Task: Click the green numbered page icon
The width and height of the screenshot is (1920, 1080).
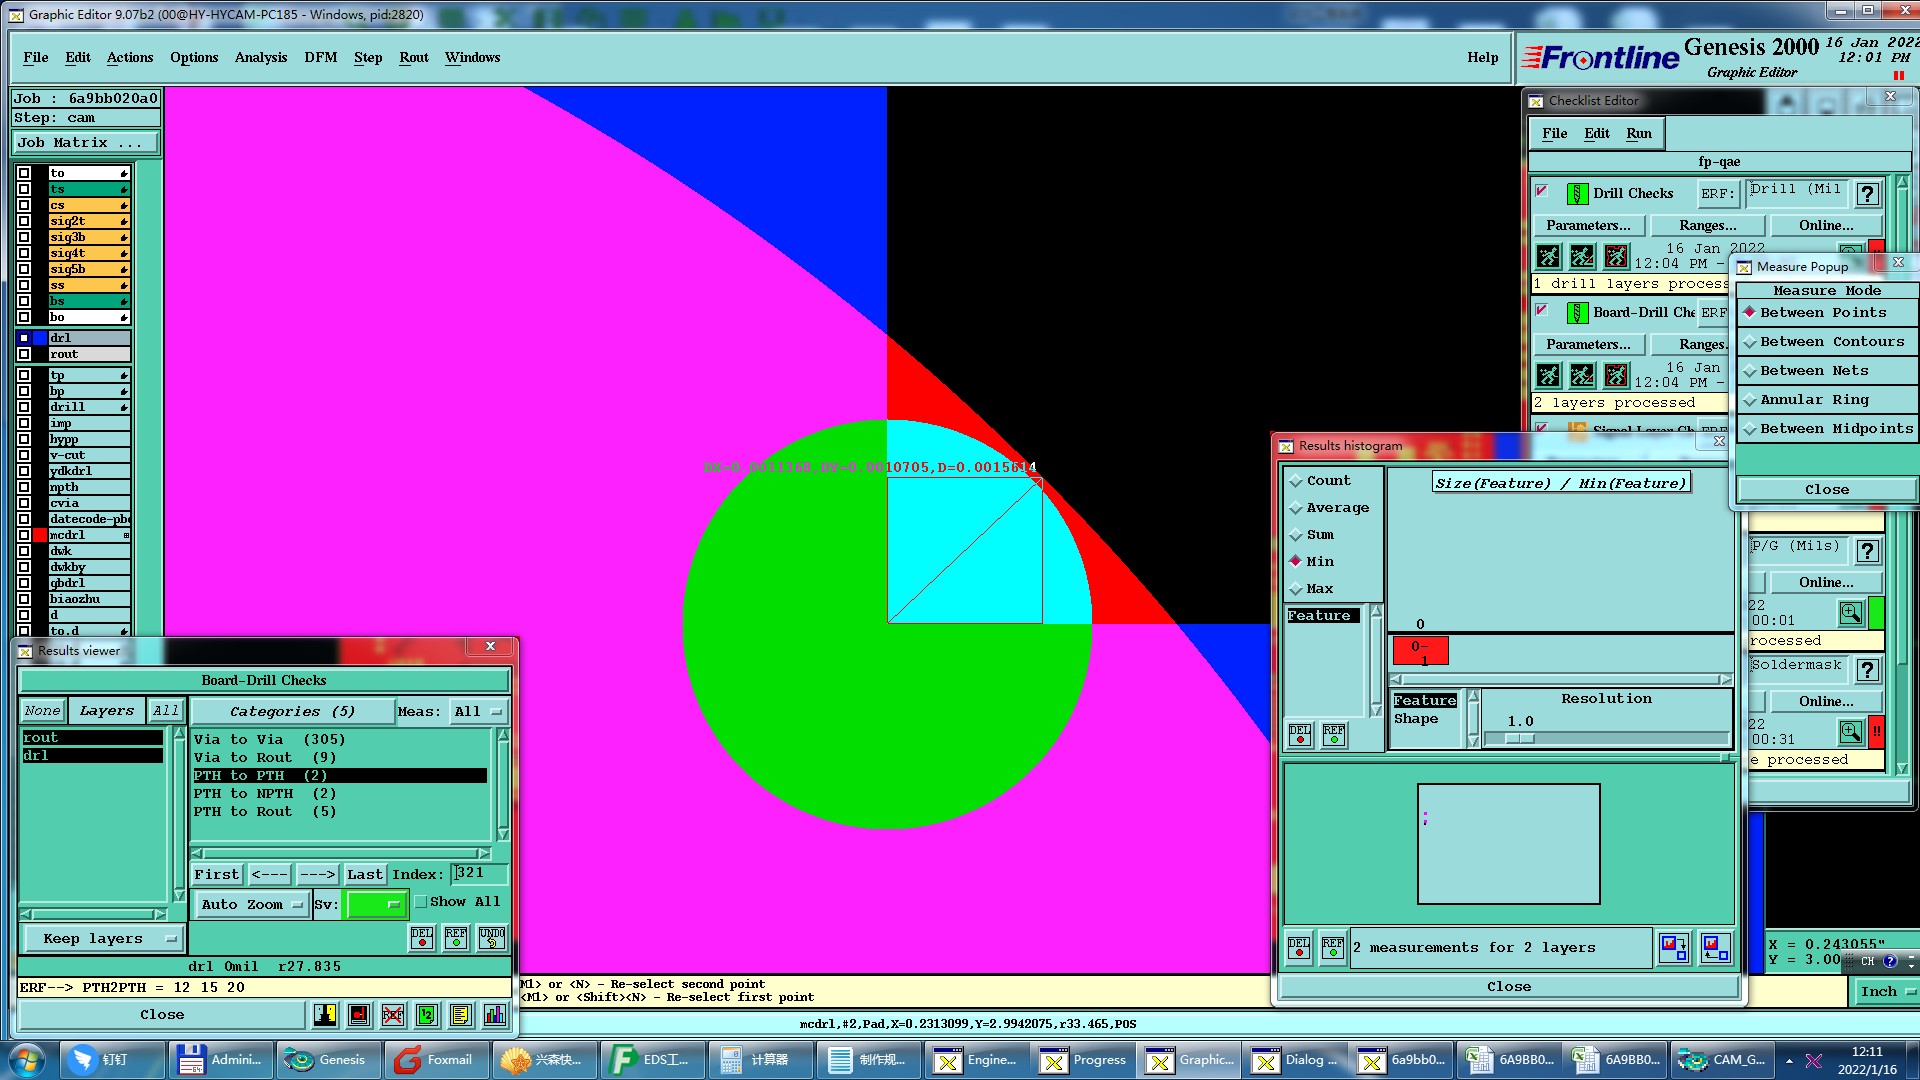Action: (x=427, y=1016)
